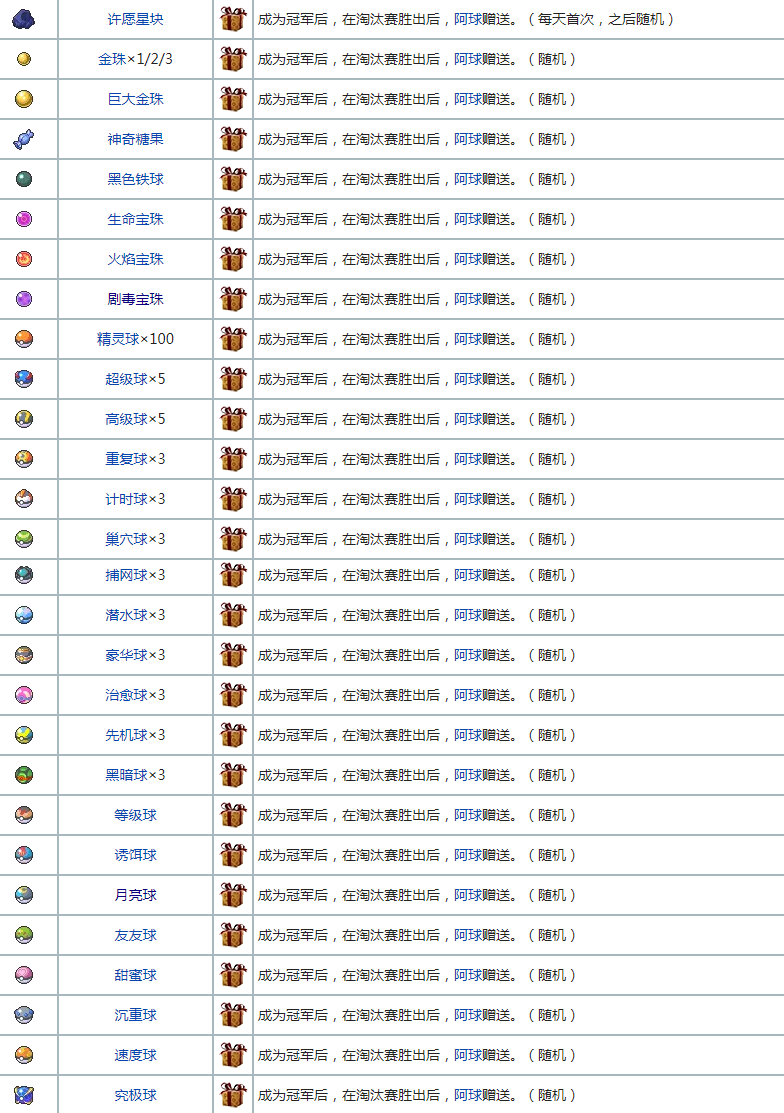Open the 生命宝珠 link
784x1113 pixels.
tap(136, 219)
